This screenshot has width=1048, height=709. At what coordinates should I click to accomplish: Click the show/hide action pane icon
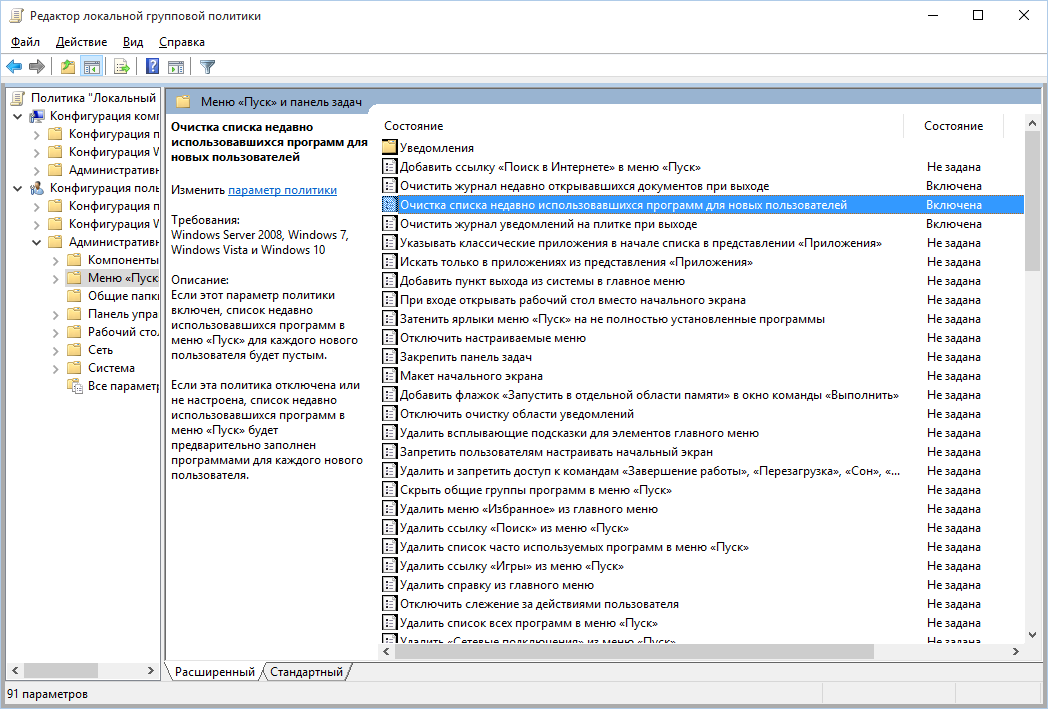[176, 67]
